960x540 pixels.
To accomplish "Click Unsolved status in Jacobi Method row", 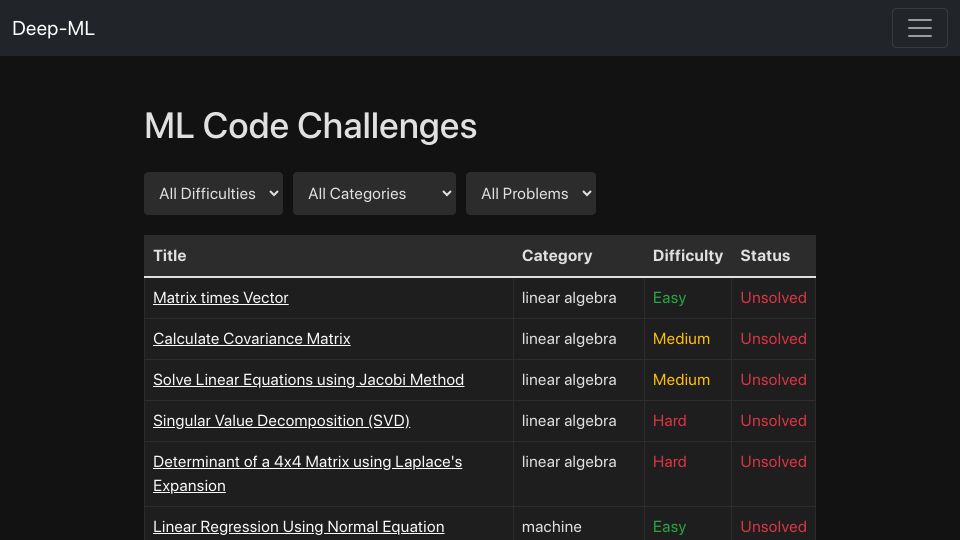I will (x=773, y=380).
